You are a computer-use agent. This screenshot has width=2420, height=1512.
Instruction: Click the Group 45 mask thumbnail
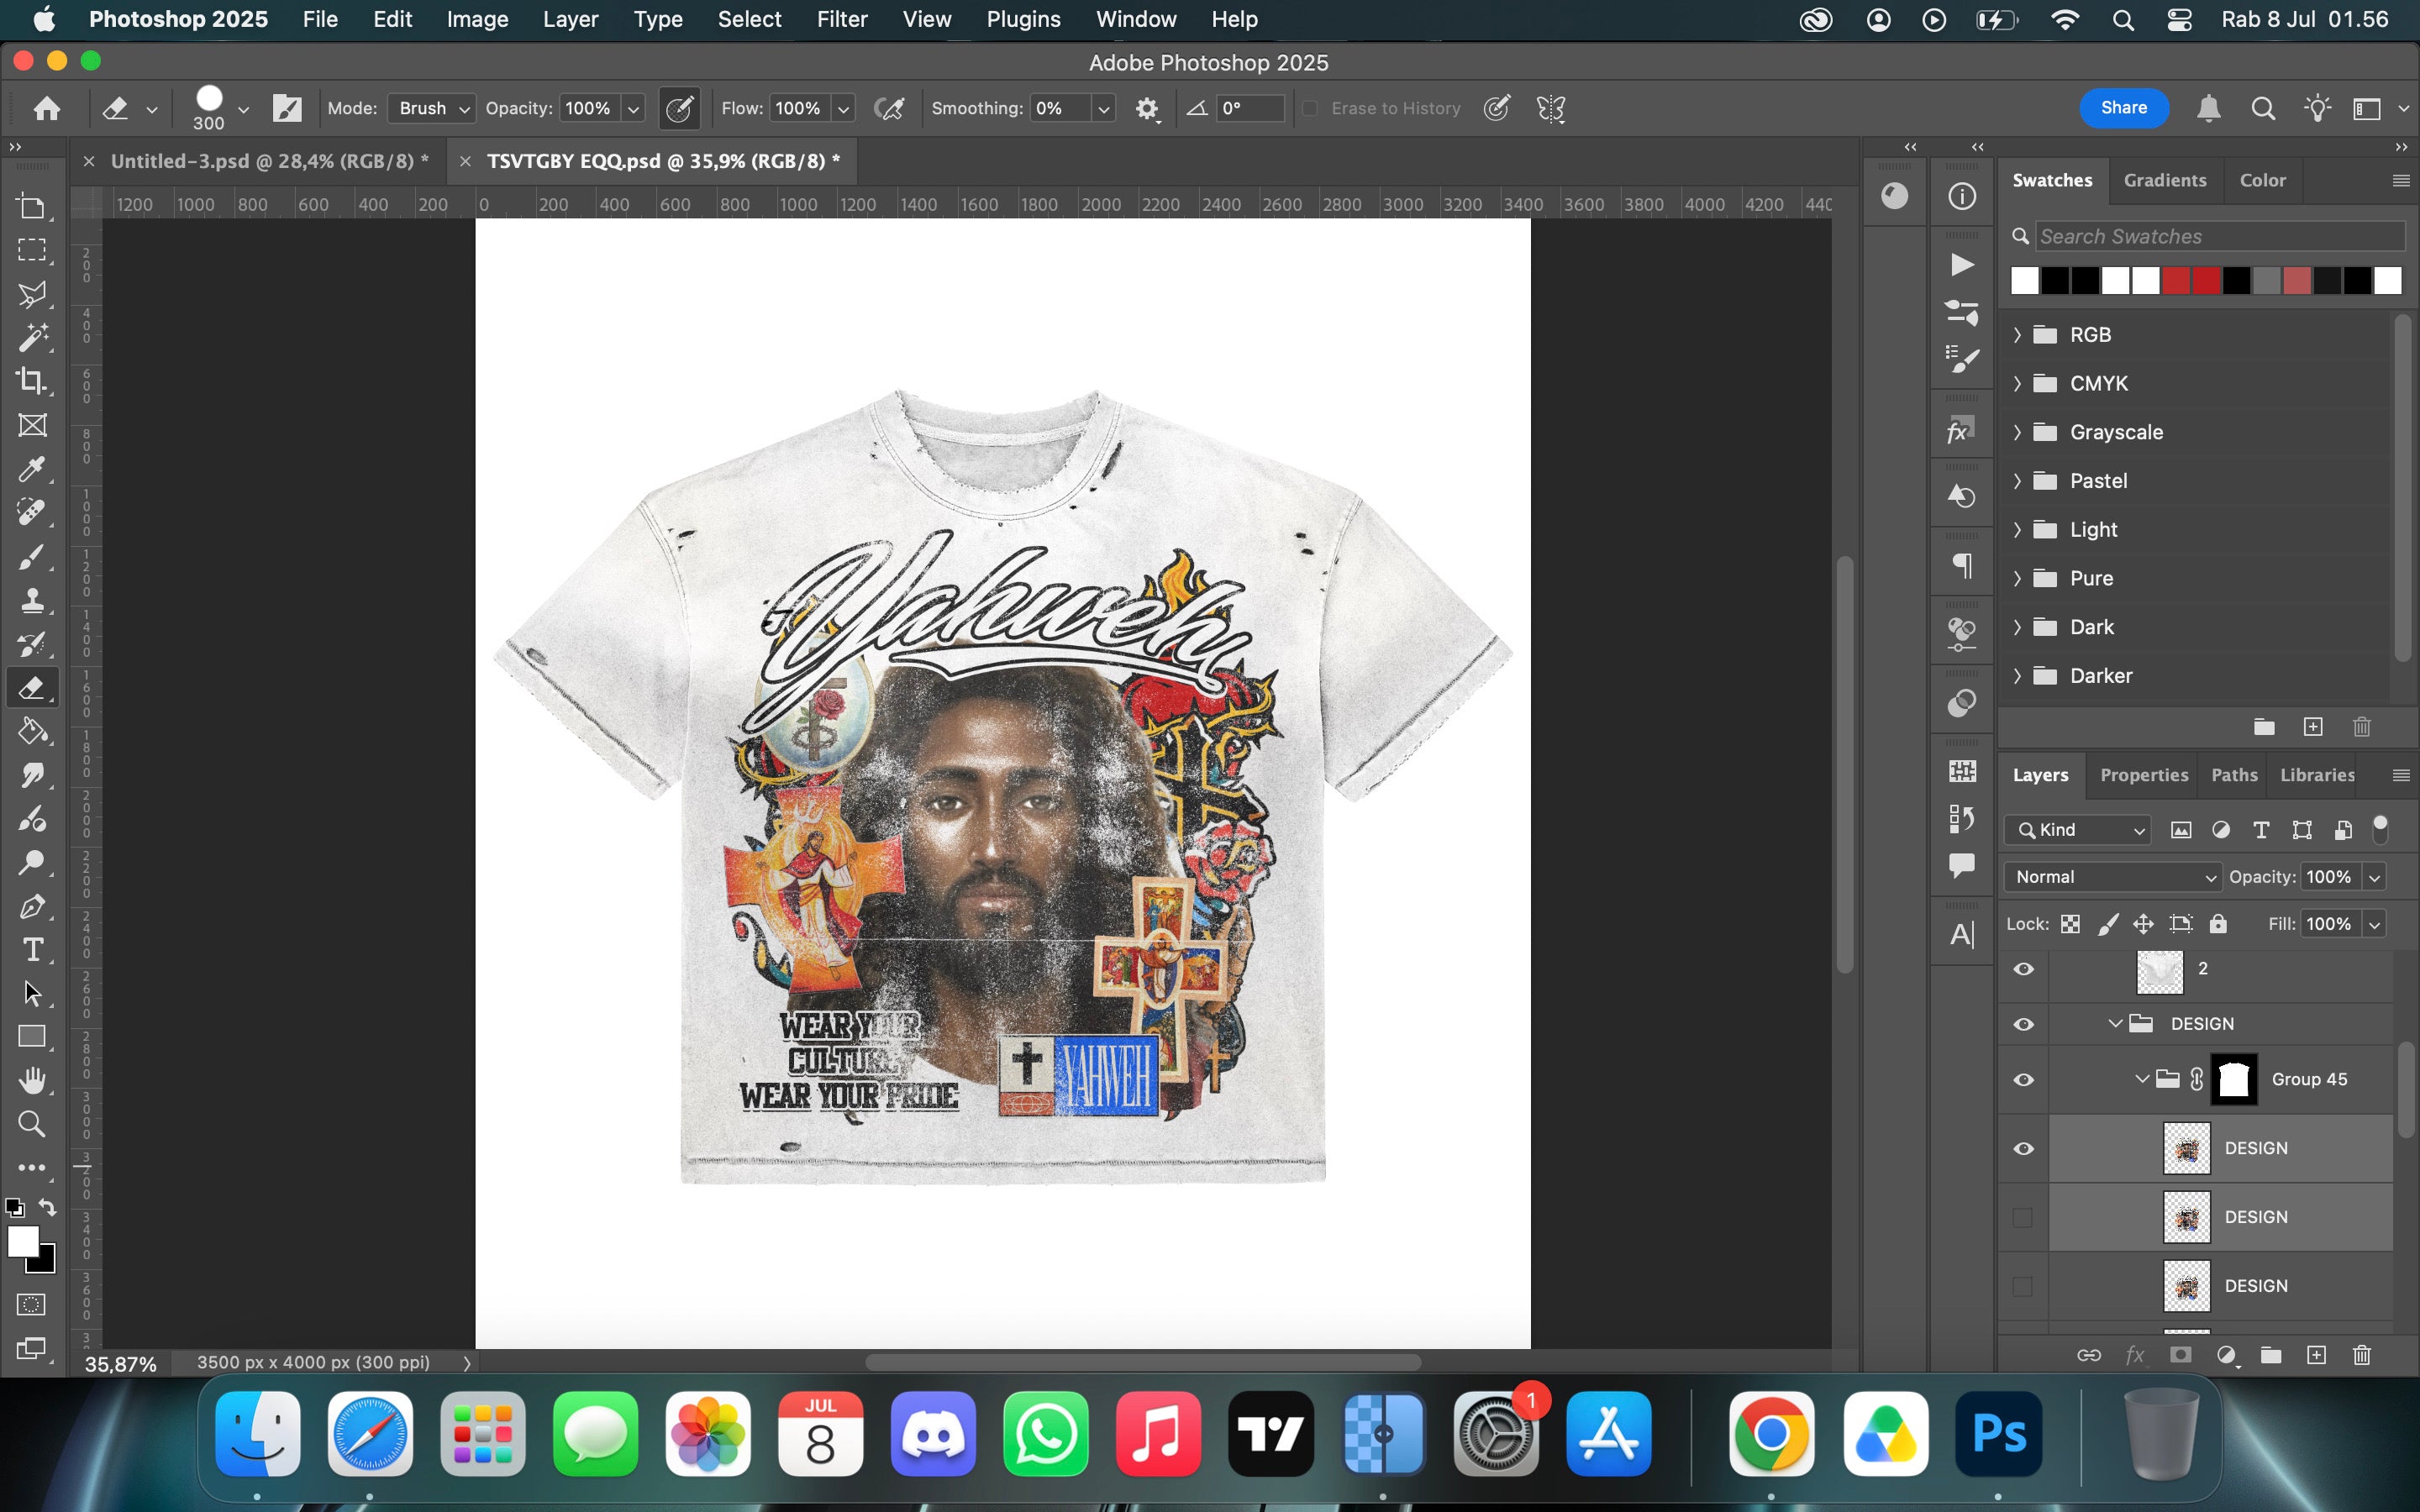[x=2233, y=1080]
